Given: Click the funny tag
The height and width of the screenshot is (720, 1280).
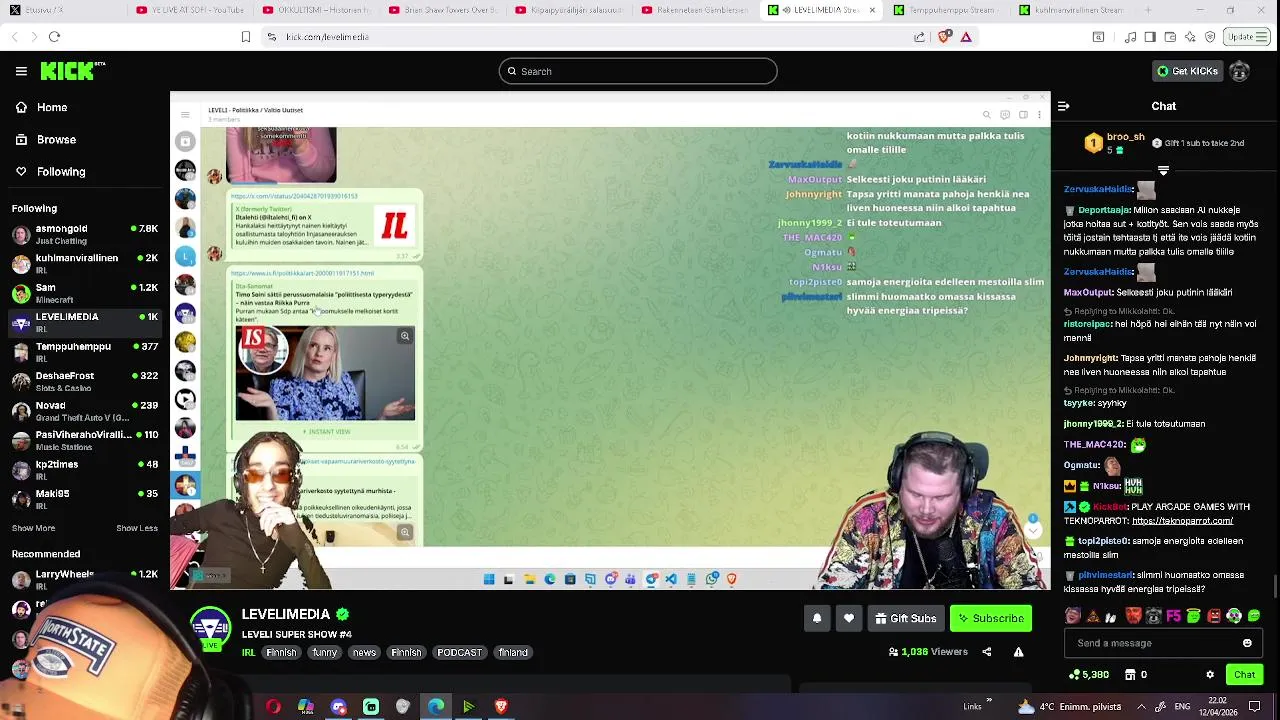Looking at the screenshot, I should click(324, 652).
